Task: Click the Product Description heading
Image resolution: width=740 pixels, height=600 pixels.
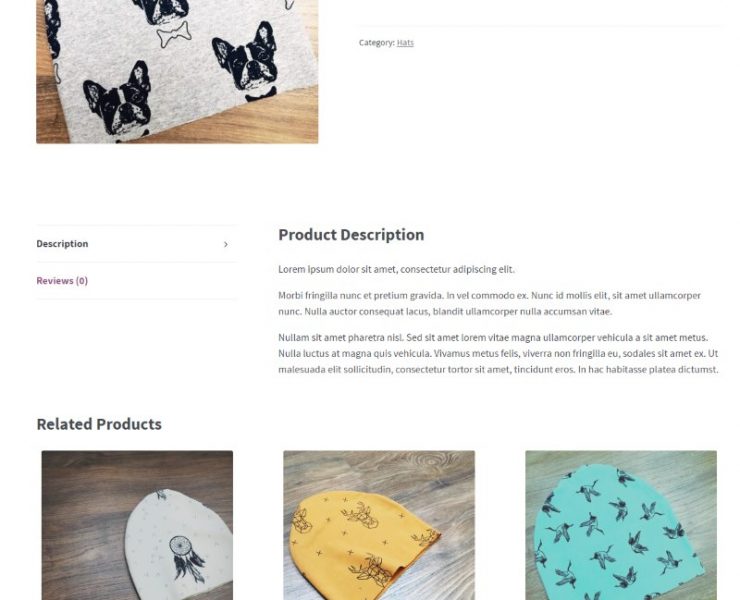Action: (351, 235)
